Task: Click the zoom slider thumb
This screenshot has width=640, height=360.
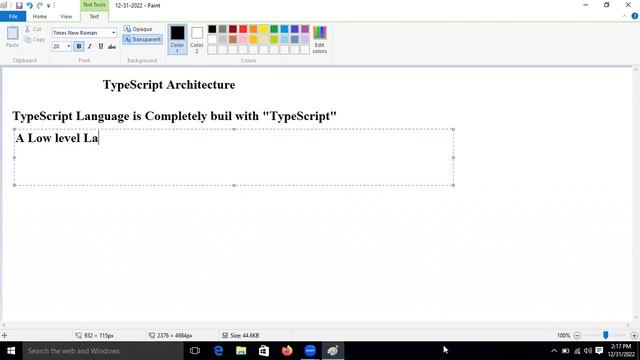Action: point(606,335)
